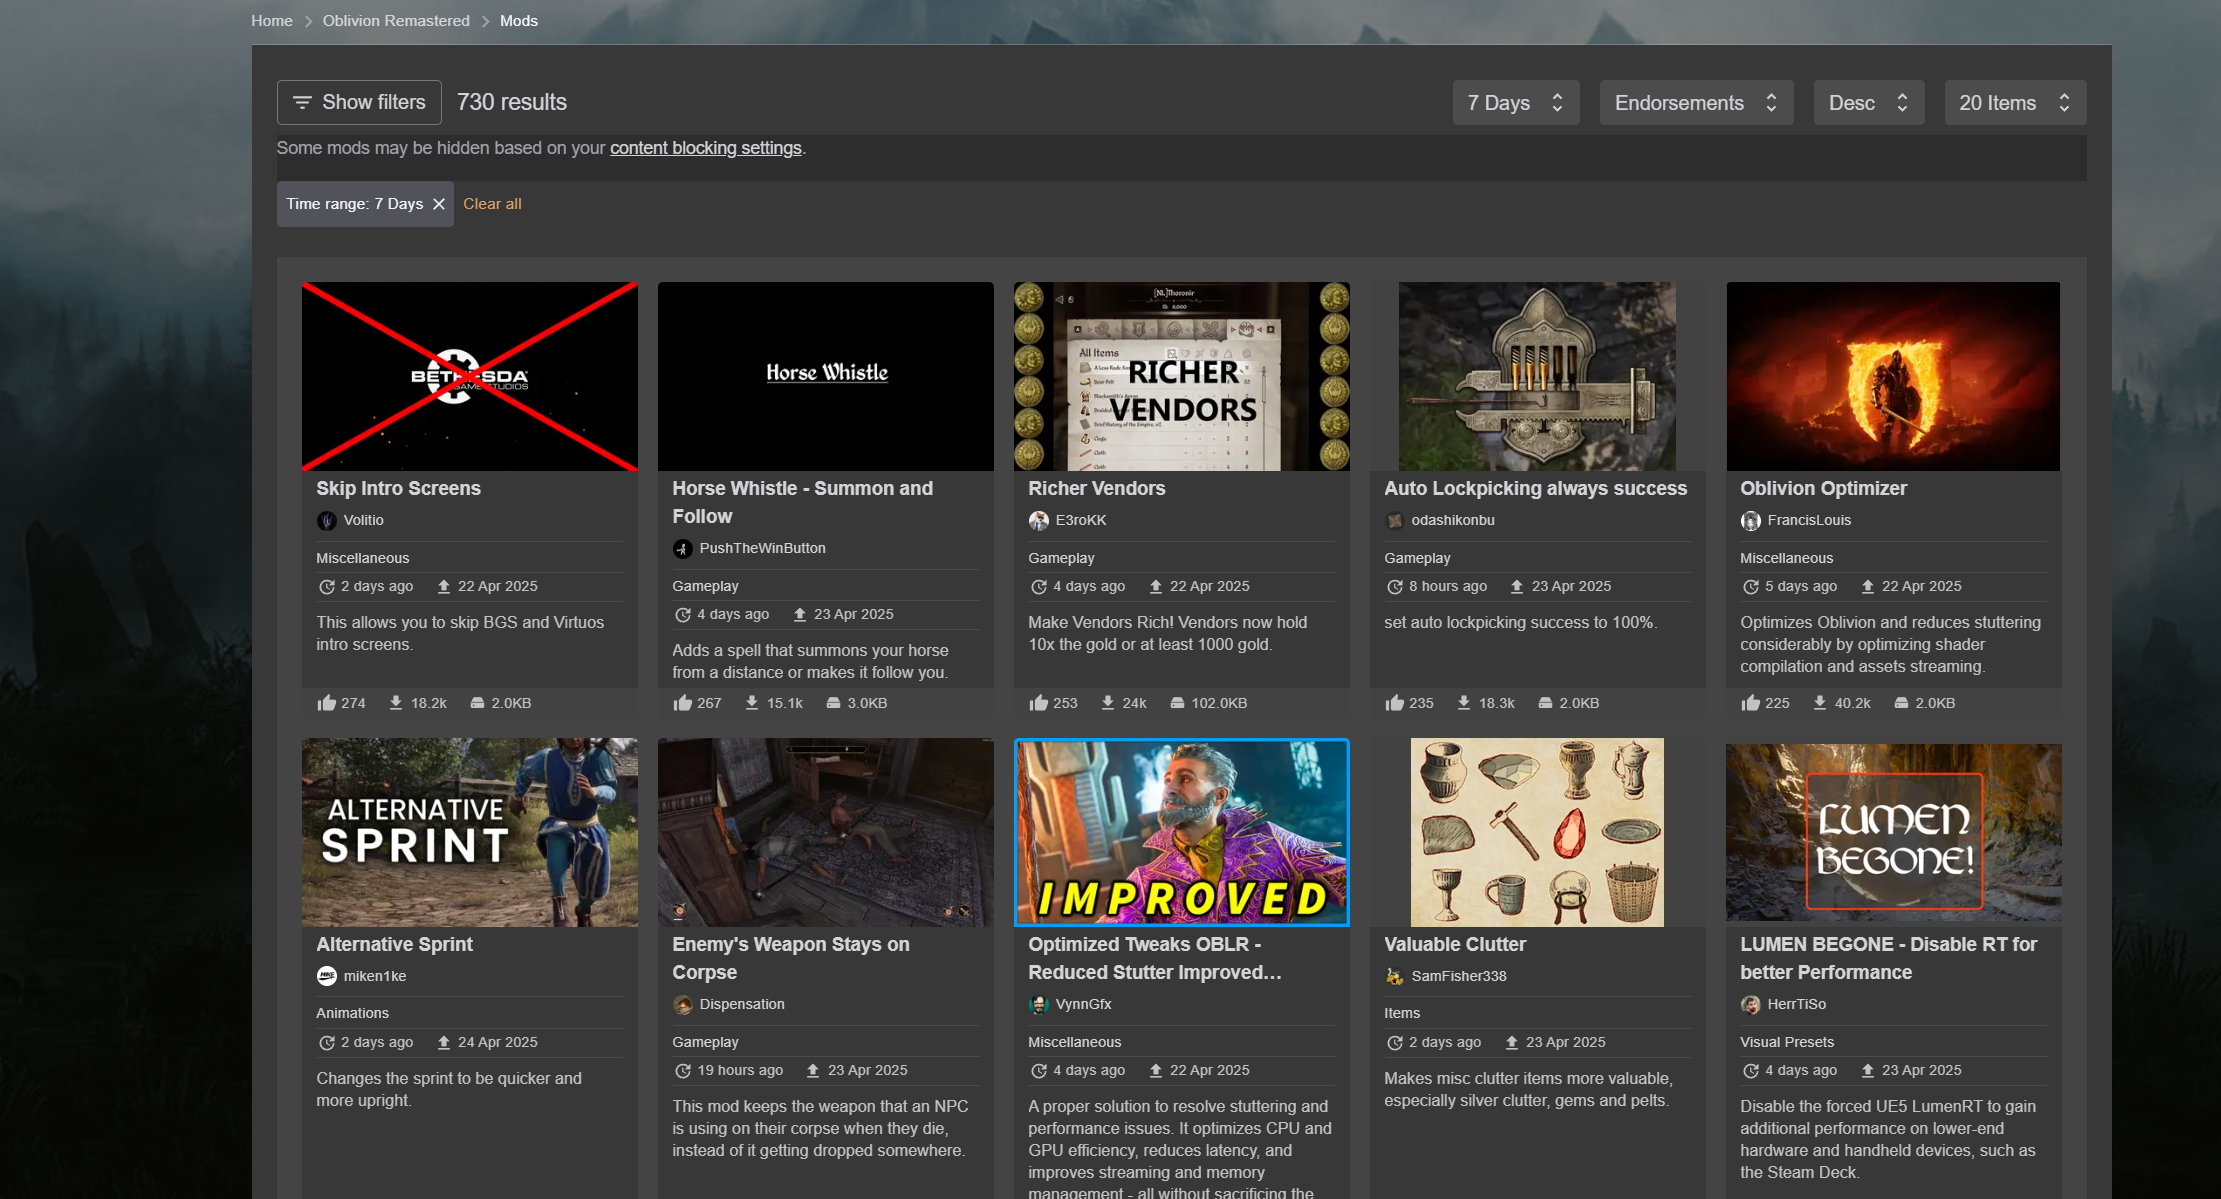Open Auto Lockpicking always success title
The image size is (2221, 1199).
coord(1535,488)
